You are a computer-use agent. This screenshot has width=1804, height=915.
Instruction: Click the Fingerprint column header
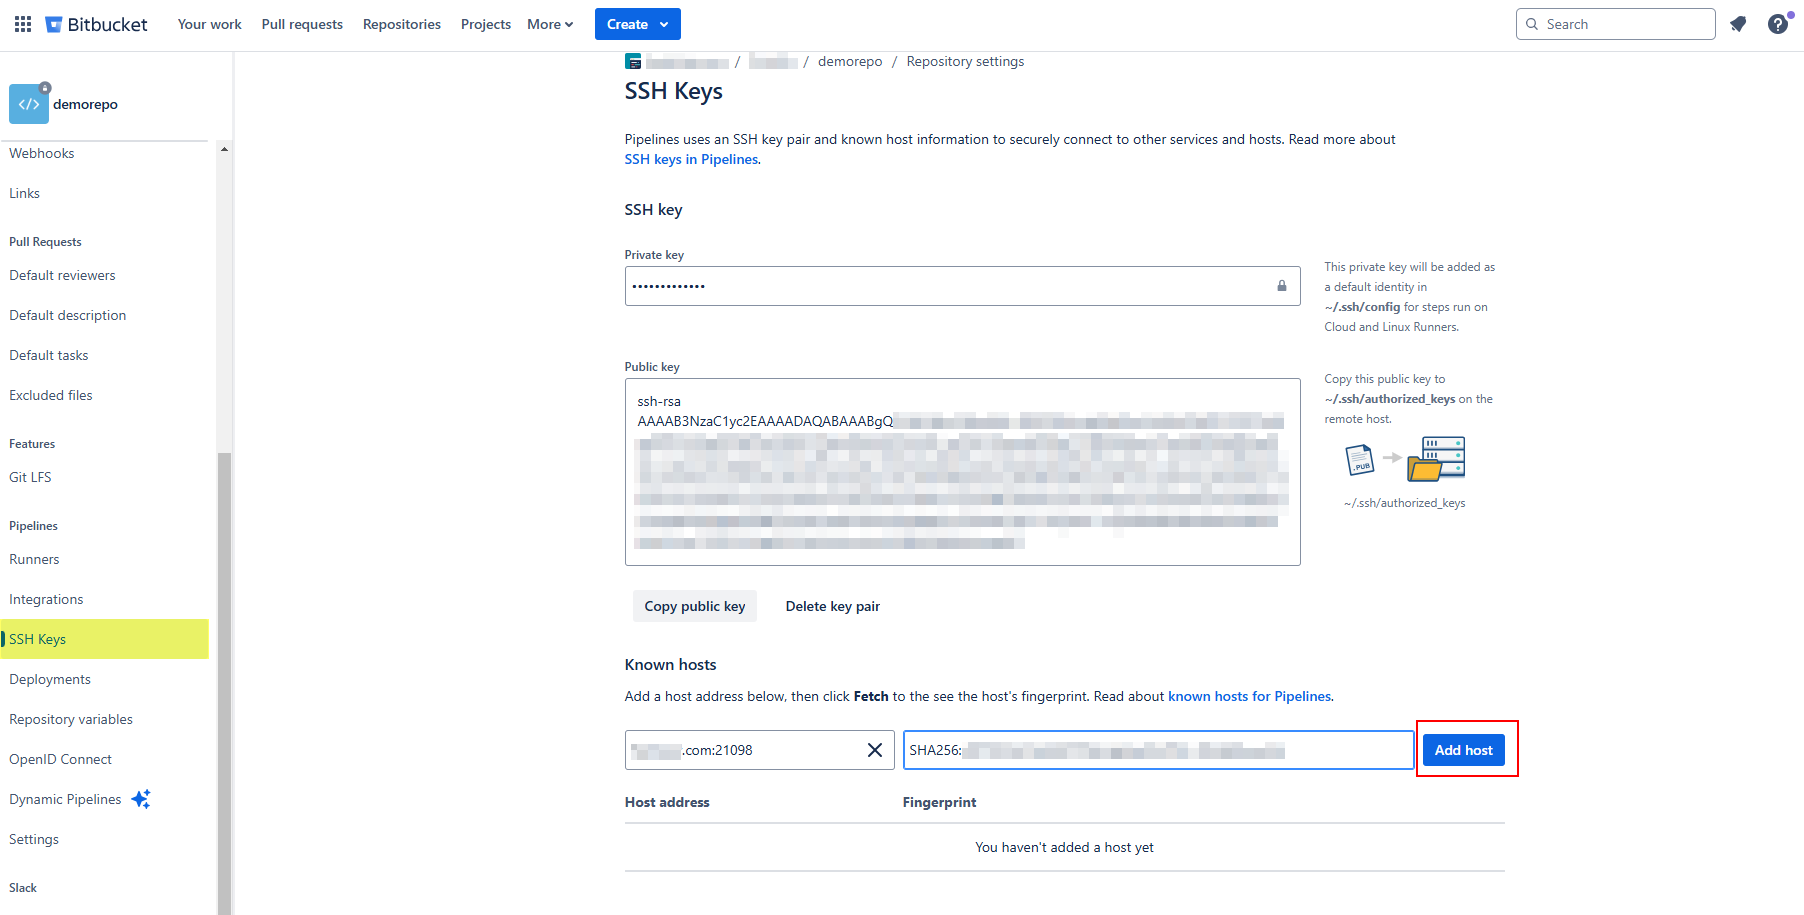click(939, 802)
